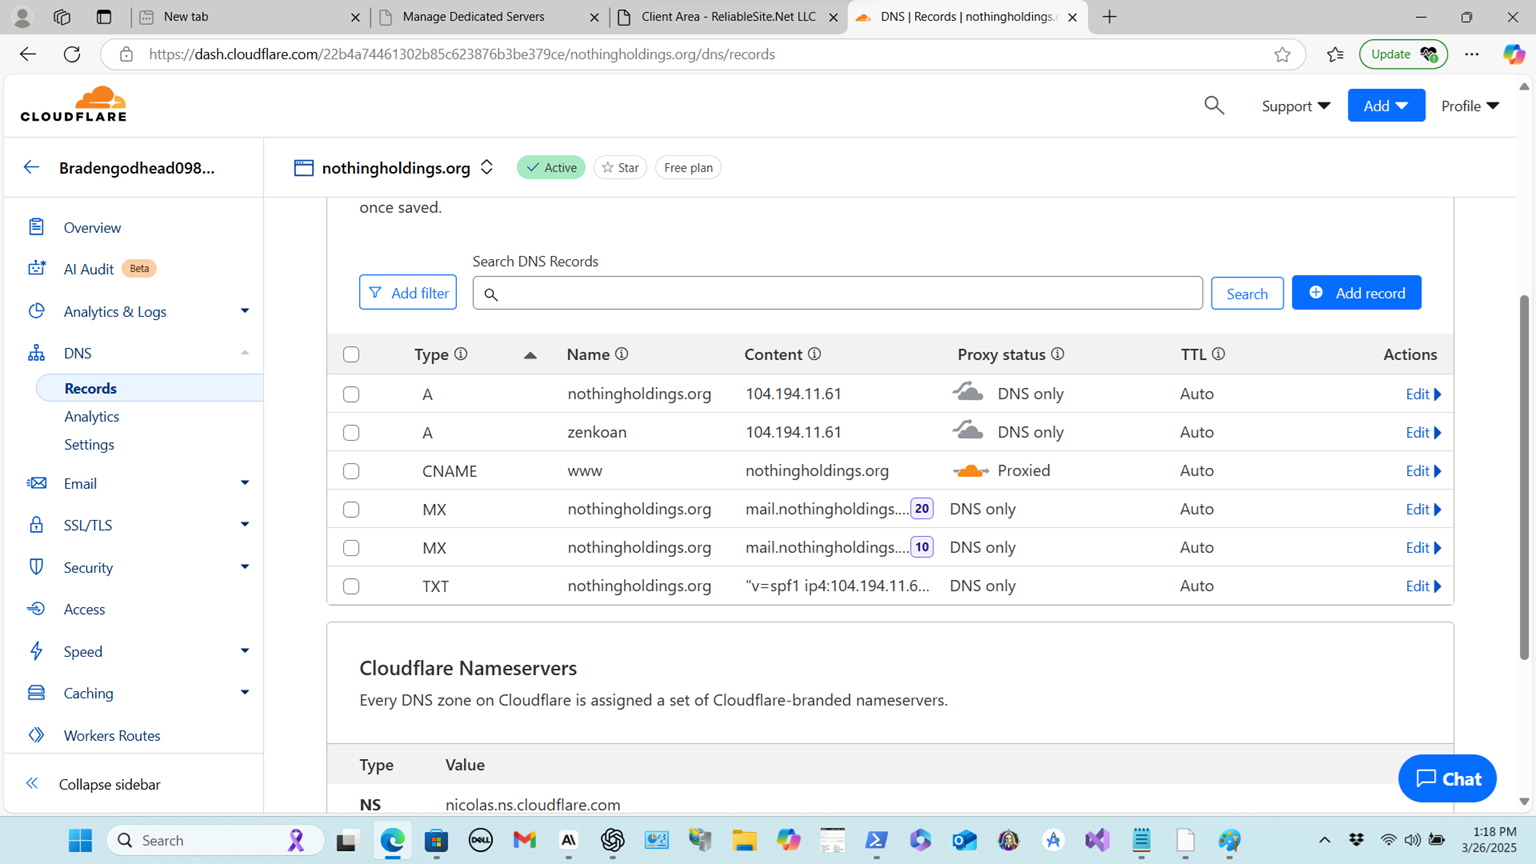Click the Access sidebar icon

tap(36, 609)
